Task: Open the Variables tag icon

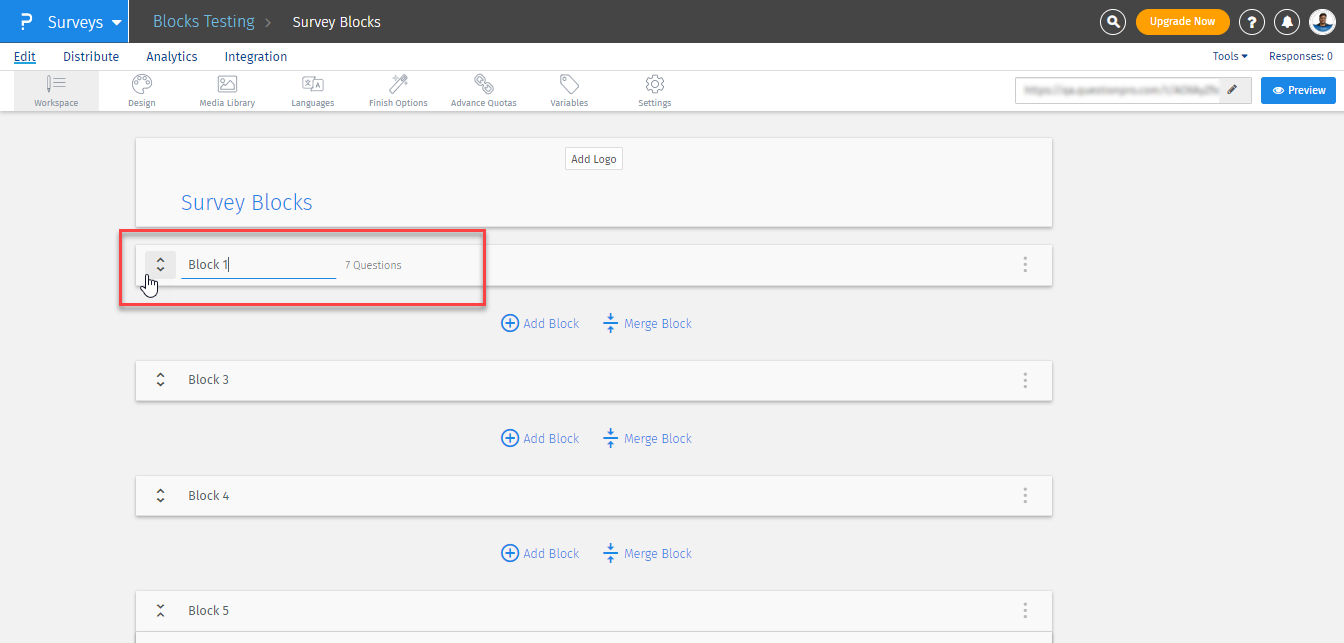Action: point(569,91)
